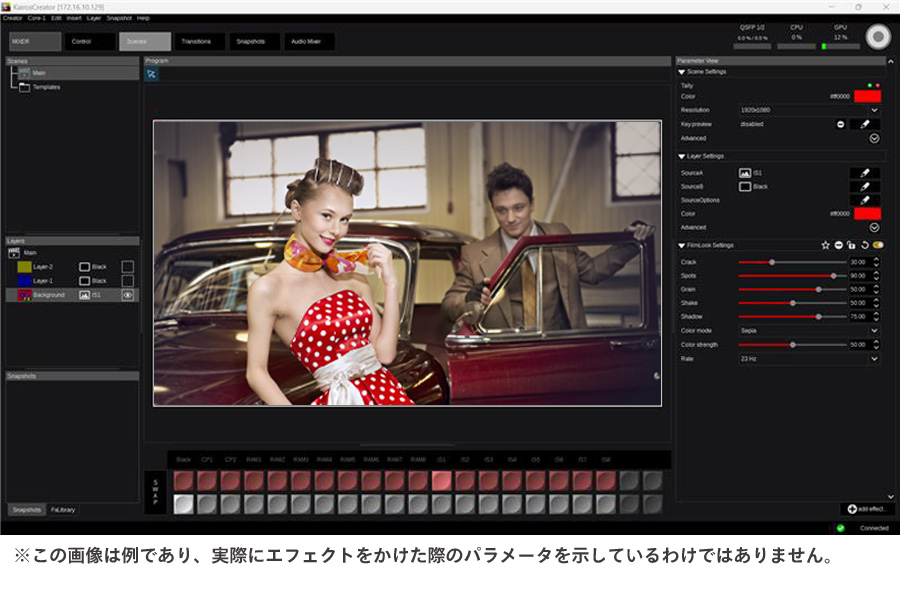
Task: Open the Resolution dropdown showing 1920x1080
Action: (872, 110)
